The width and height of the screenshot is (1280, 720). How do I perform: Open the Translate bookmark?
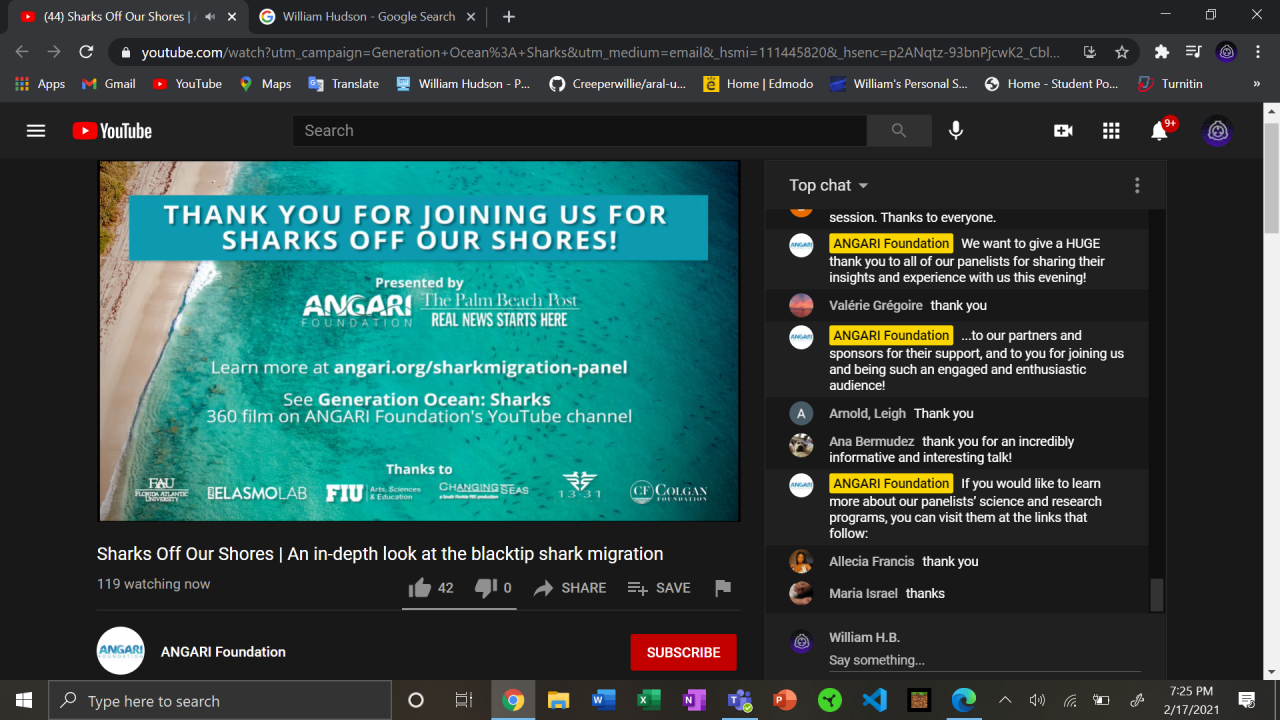[343, 84]
